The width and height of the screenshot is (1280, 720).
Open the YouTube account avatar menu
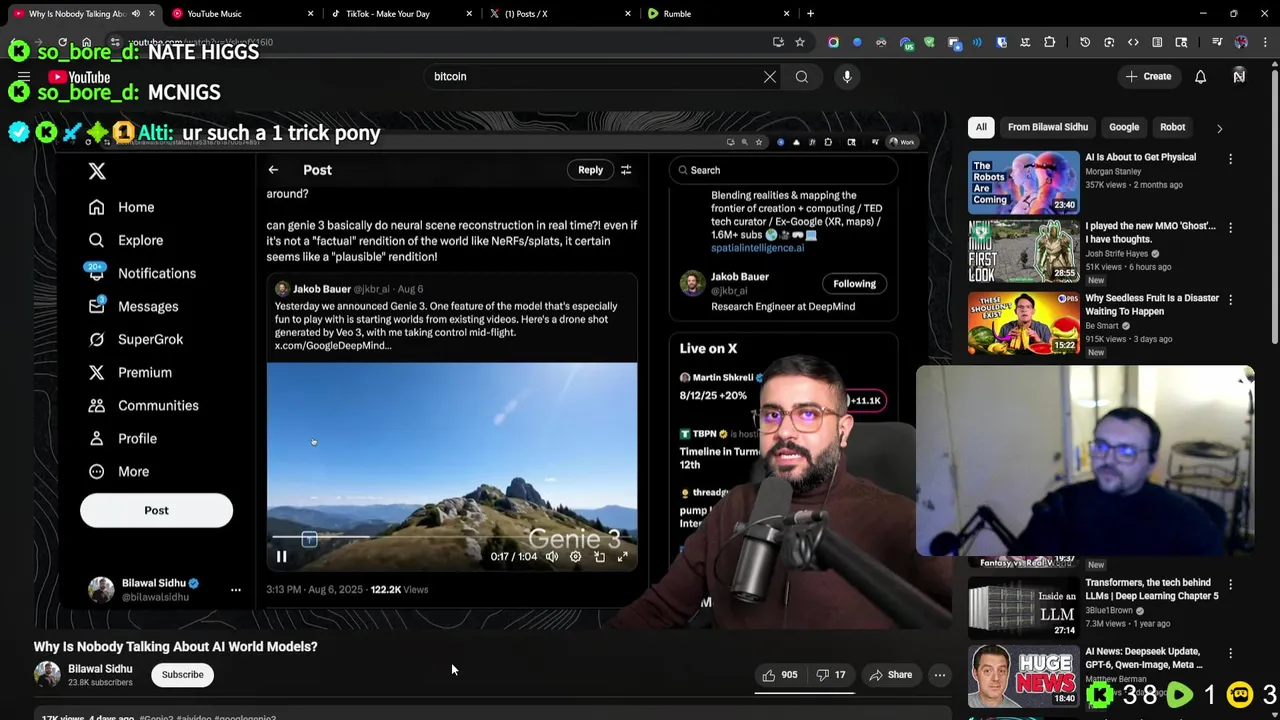1239,76
